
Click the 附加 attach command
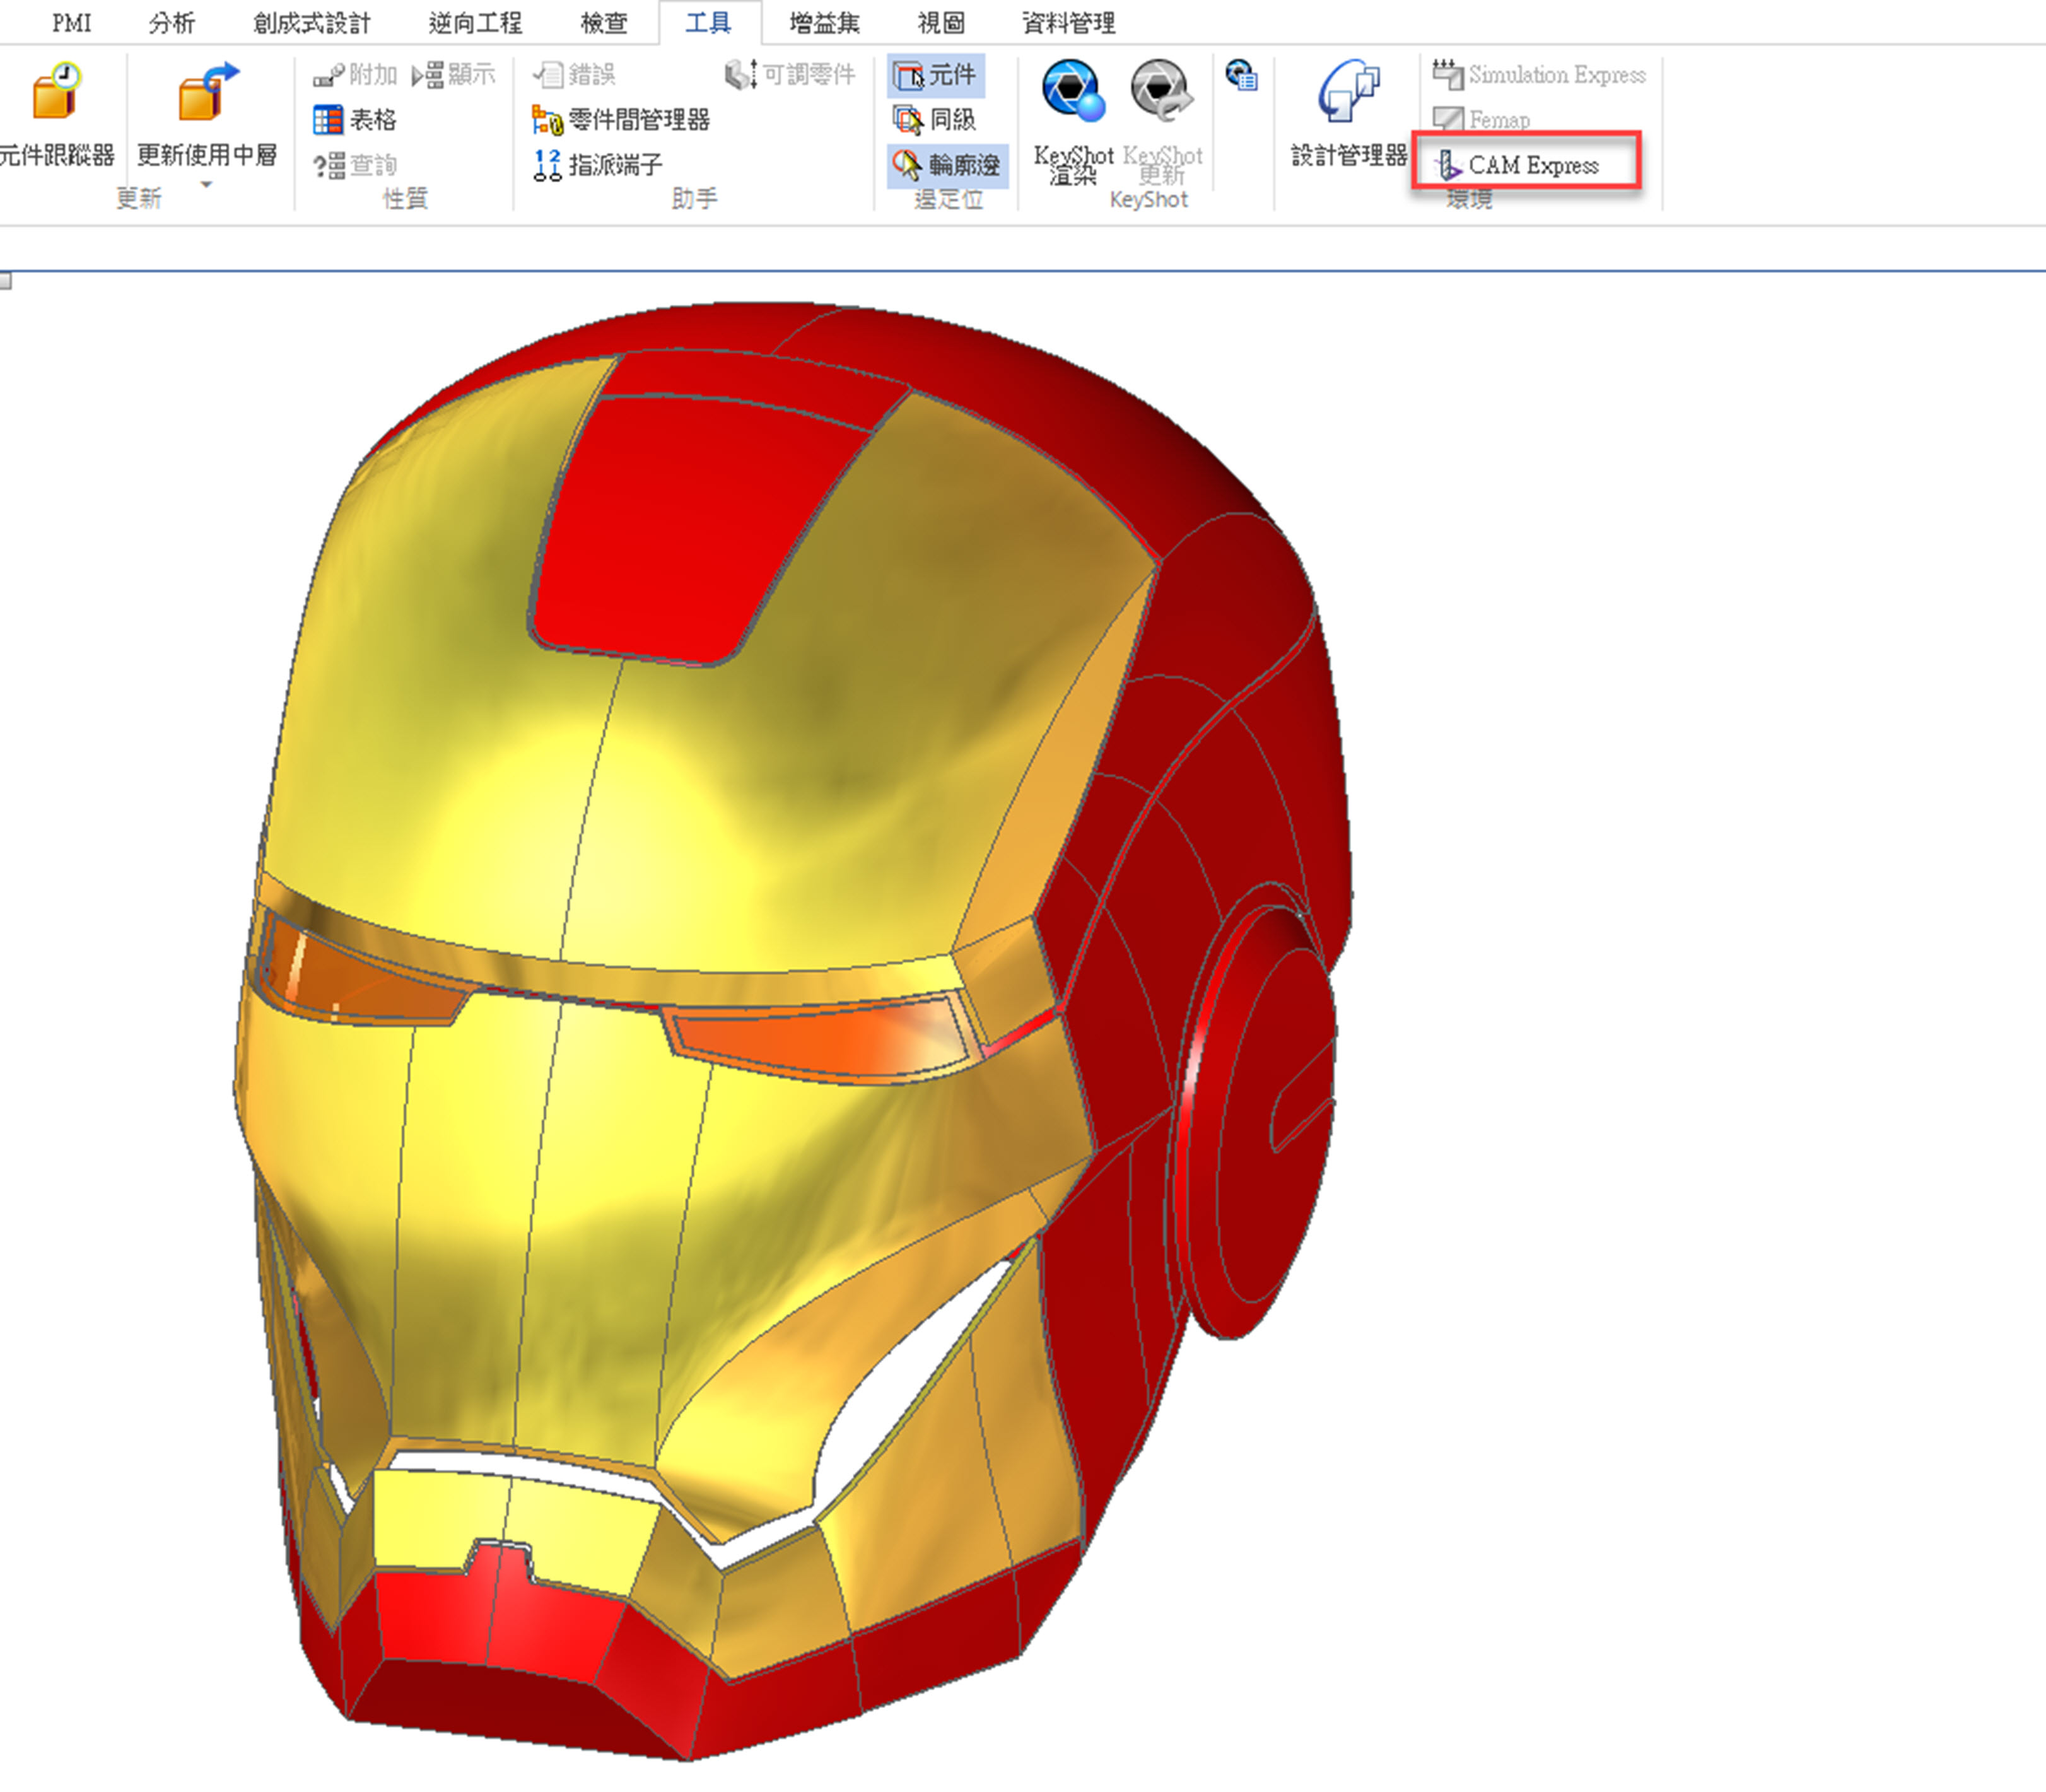point(355,75)
